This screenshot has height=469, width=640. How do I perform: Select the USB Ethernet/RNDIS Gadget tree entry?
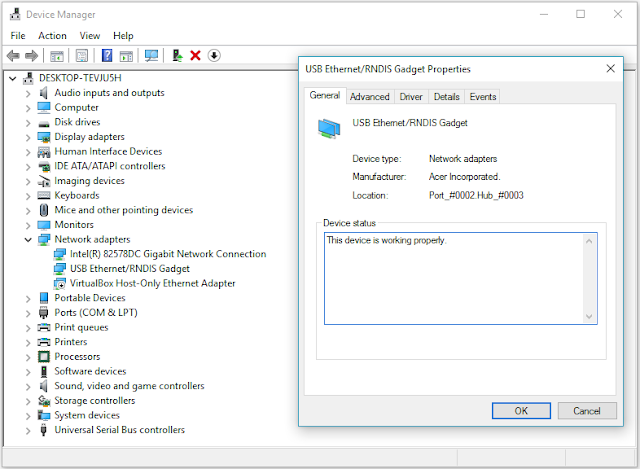coord(129,269)
